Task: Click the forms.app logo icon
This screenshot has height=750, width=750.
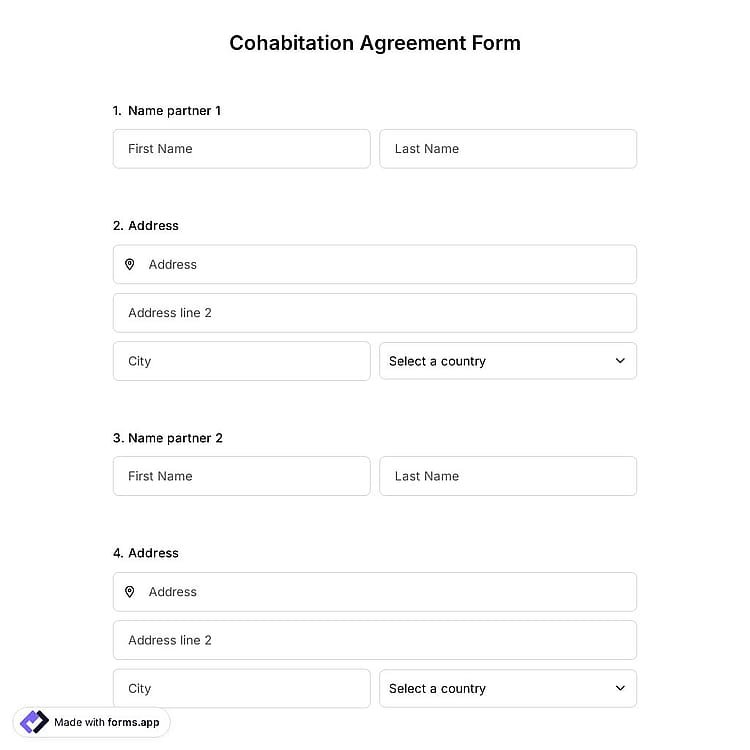Action: [34, 722]
